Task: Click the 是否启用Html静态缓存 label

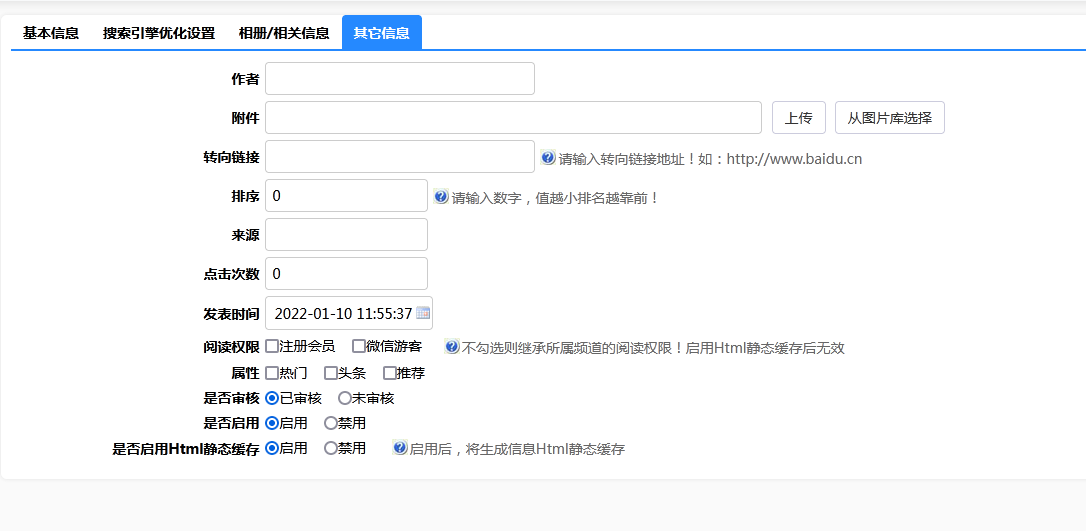Action: click(x=186, y=449)
